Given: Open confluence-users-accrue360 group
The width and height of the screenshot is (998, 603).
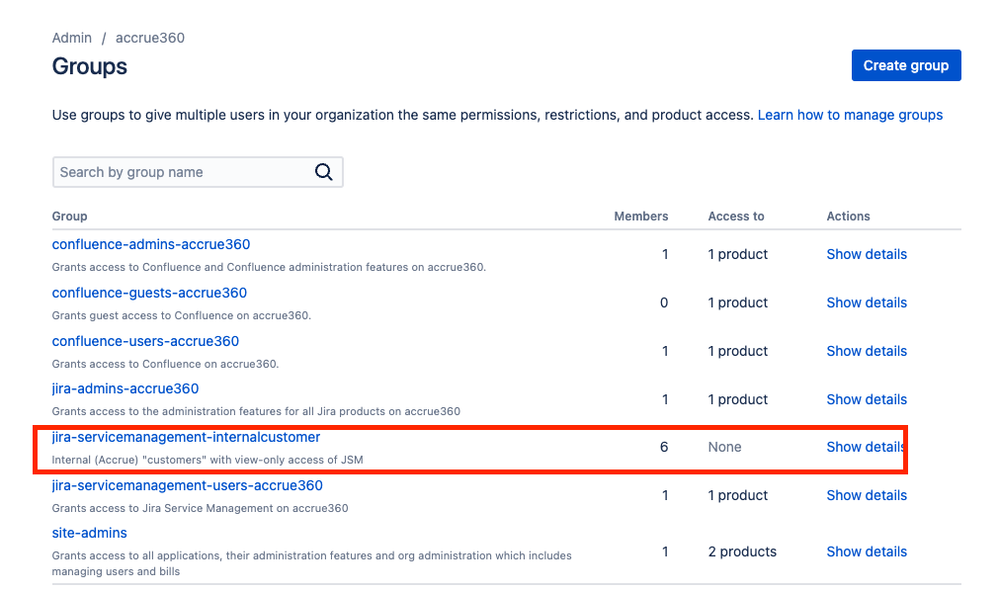Looking at the screenshot, I should [145, 341].
